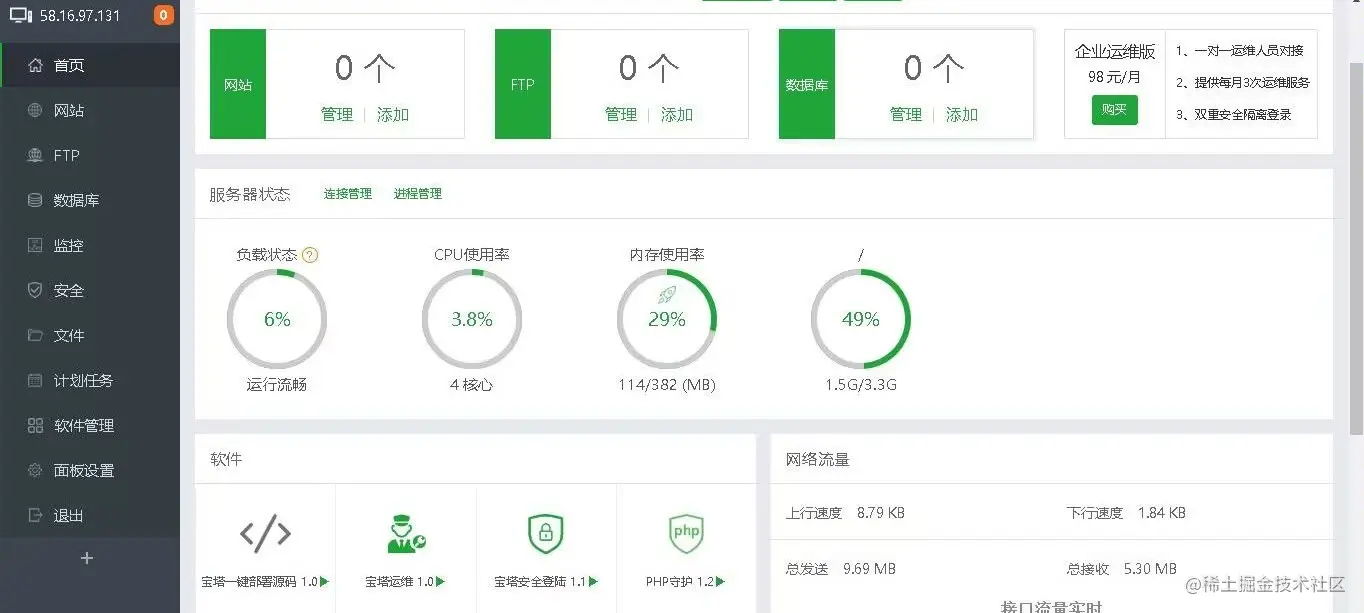
Task: Open 数据库 from the sidebar
Action: pos(90,200)
